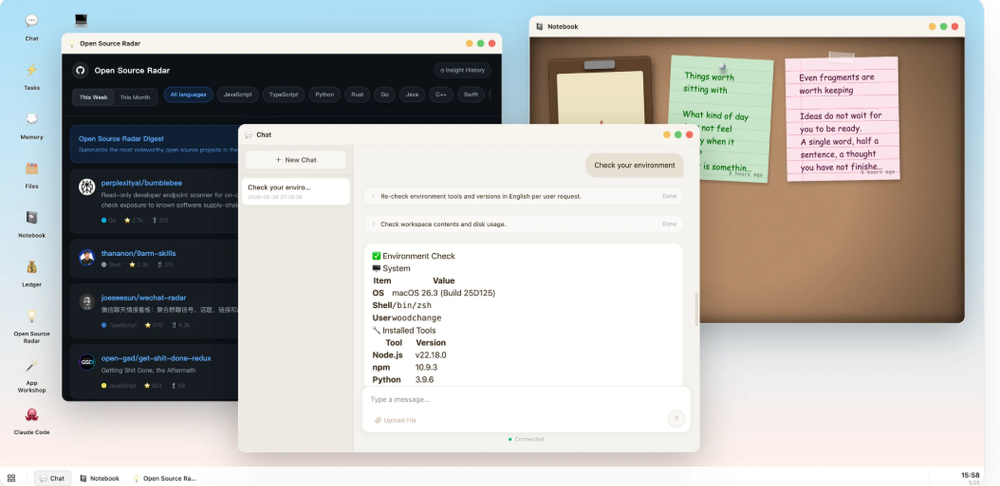The width and height of the screenshot is (1000, 486).
Task: Switch to Chat in the taskbar
Action: (x=52, y=478)
